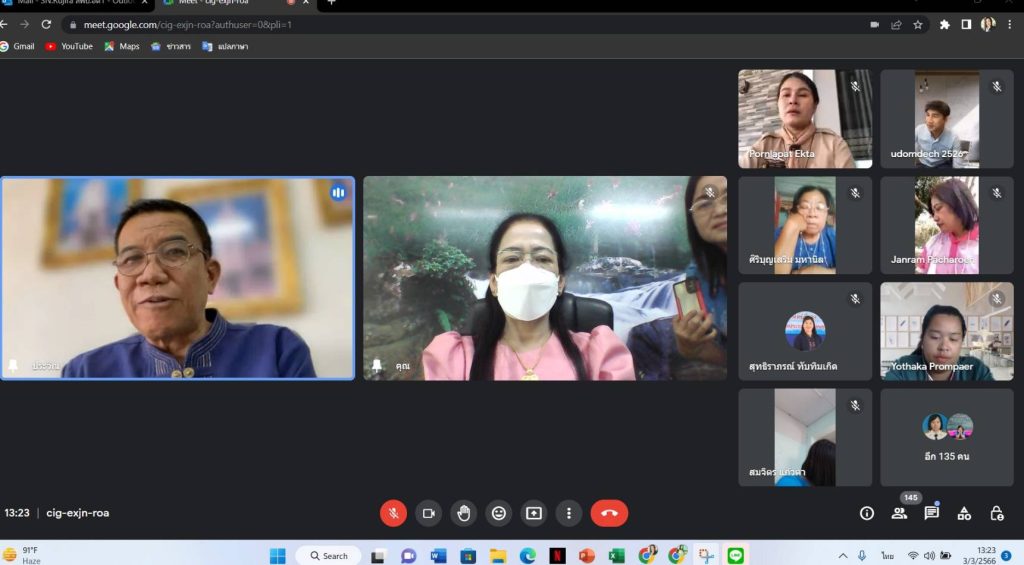Viewport: 1024px width, 565px height.
Task: Open the ข่าวสาร bookmark
Action: click(x=170, y=46)
